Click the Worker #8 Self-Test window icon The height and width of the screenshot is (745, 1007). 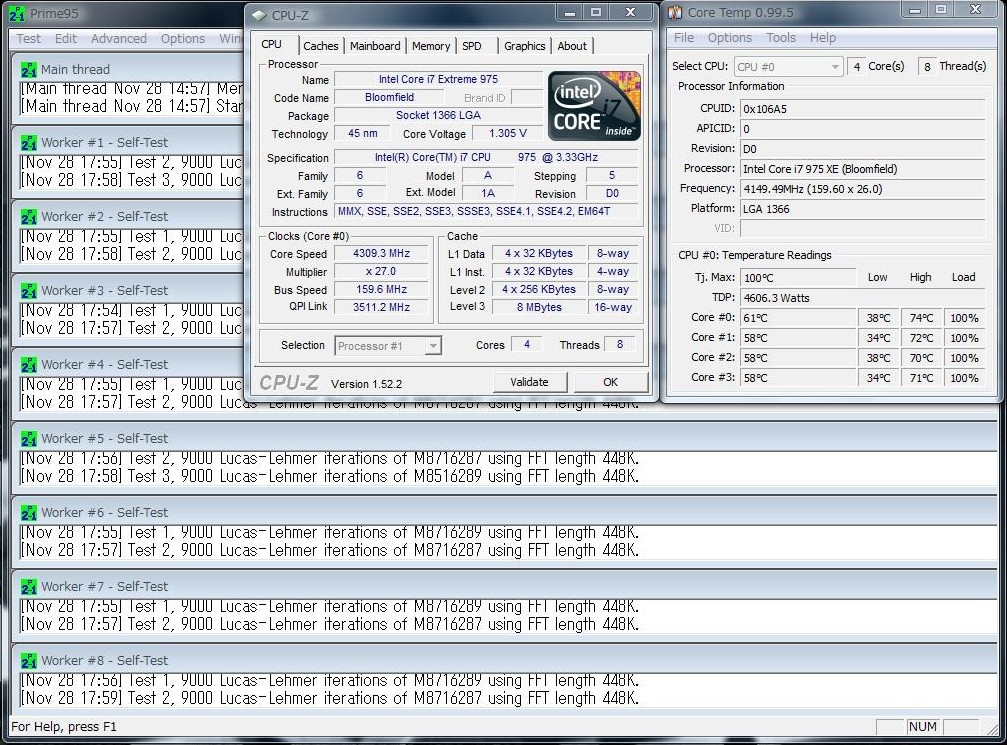(x=28, y=661)
